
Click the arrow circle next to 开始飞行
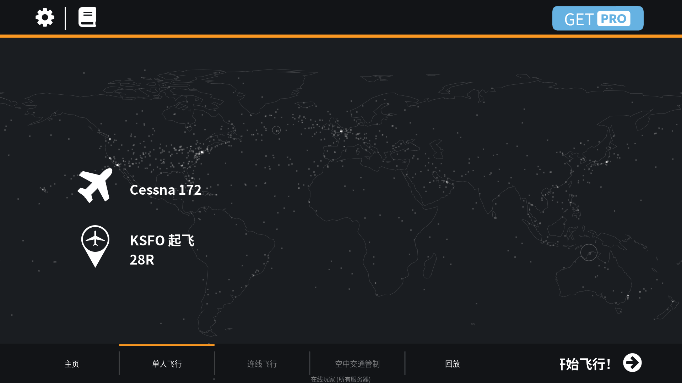coord(632,363)
